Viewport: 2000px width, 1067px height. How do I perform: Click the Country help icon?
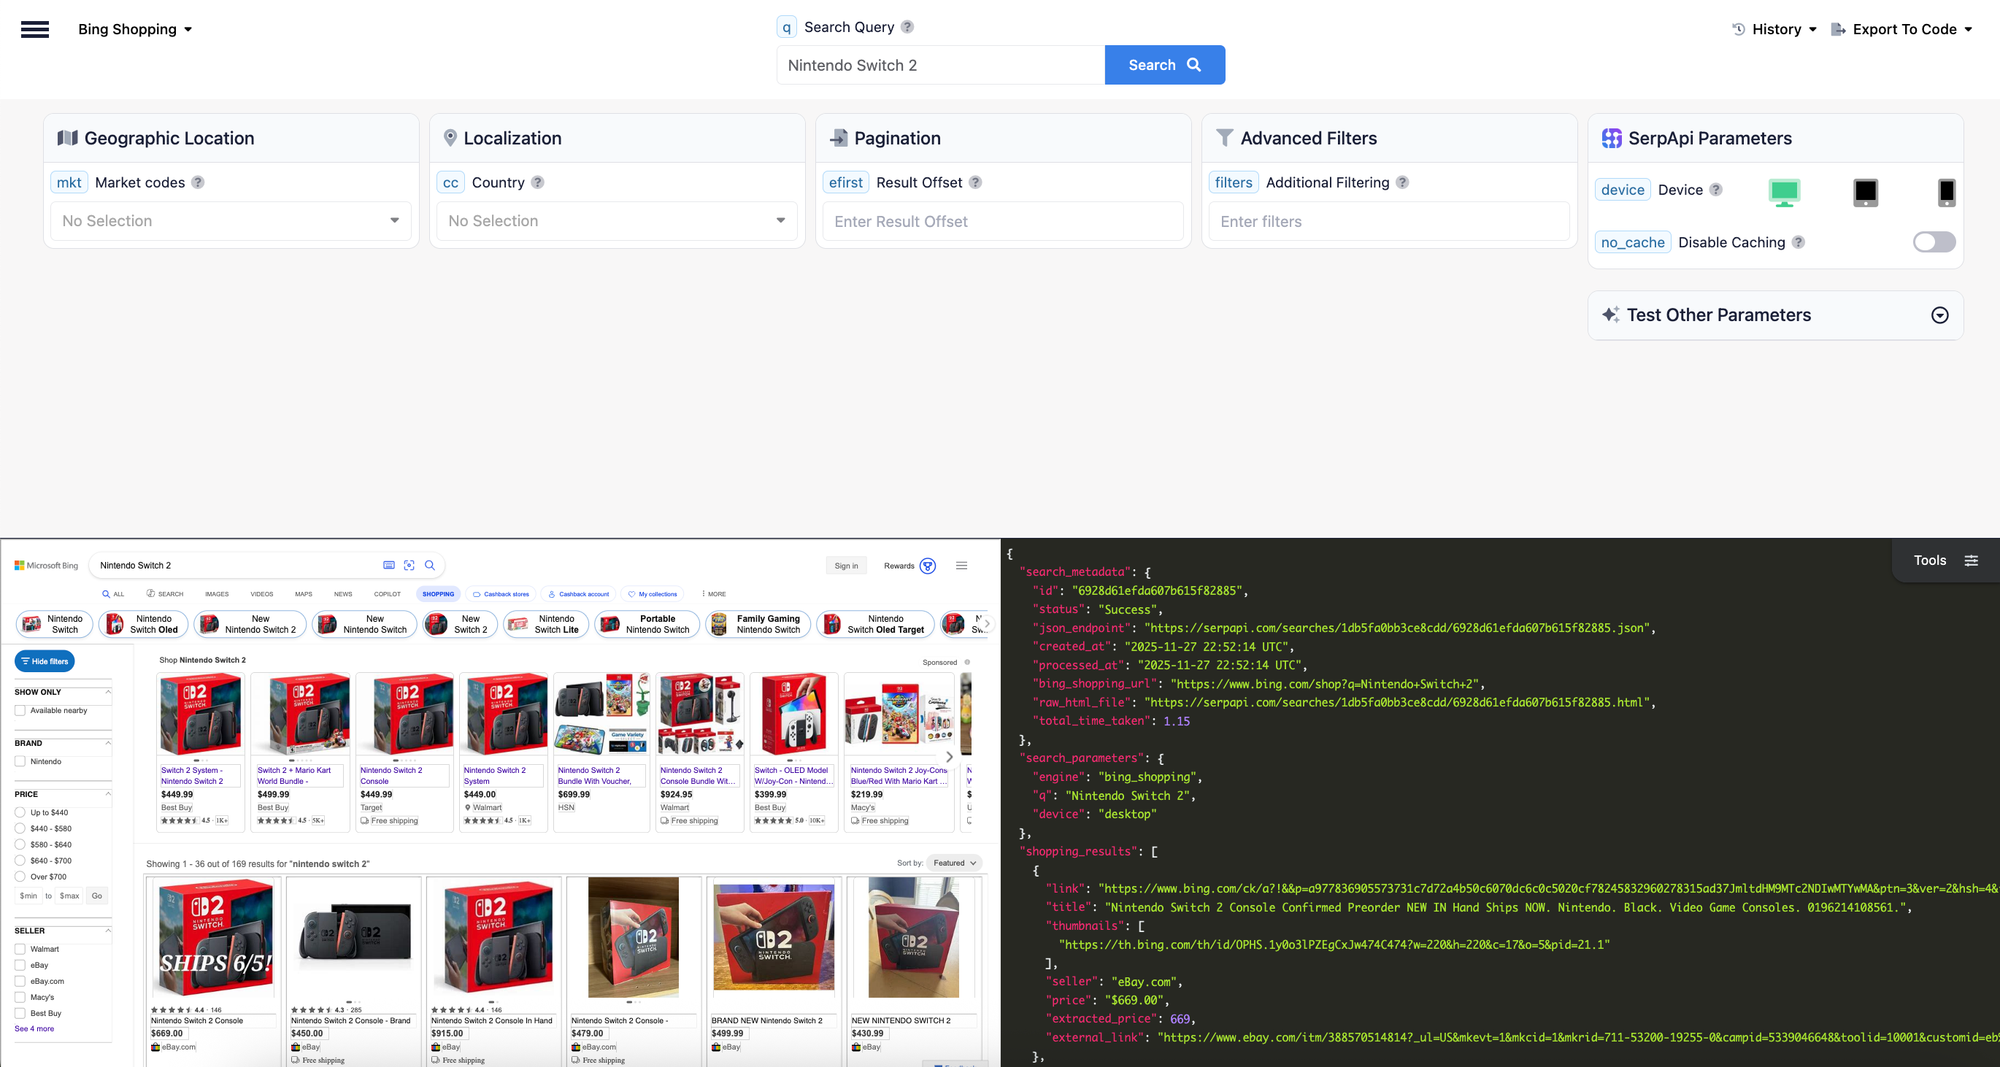538,182
